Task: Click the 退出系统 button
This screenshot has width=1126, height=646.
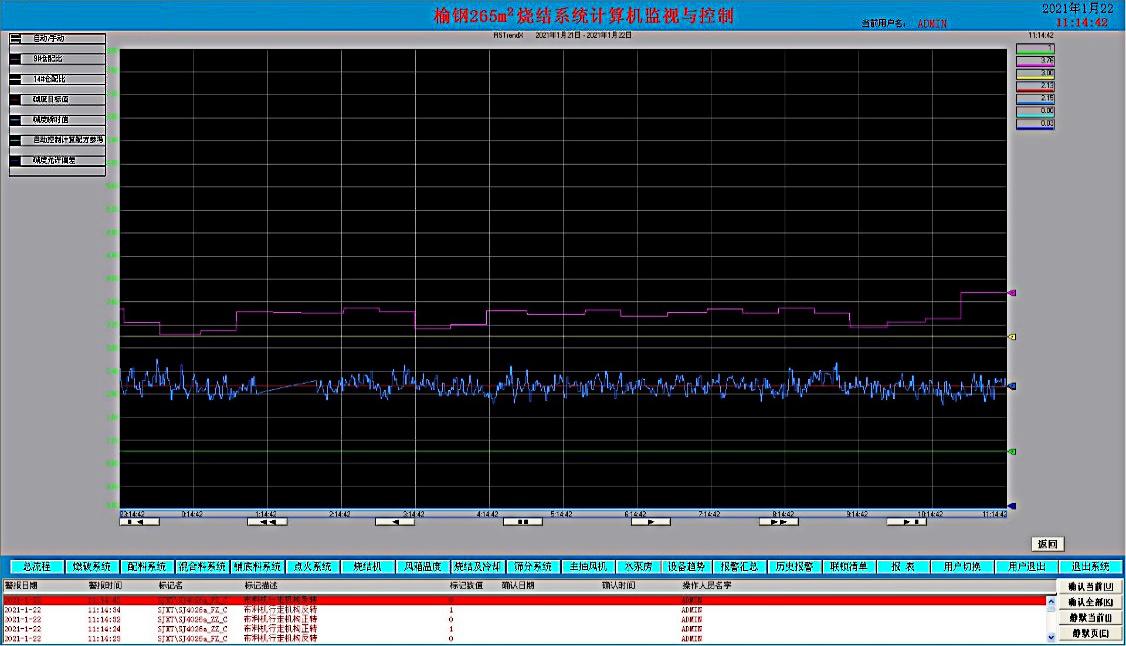Action: coord(1090,566)
